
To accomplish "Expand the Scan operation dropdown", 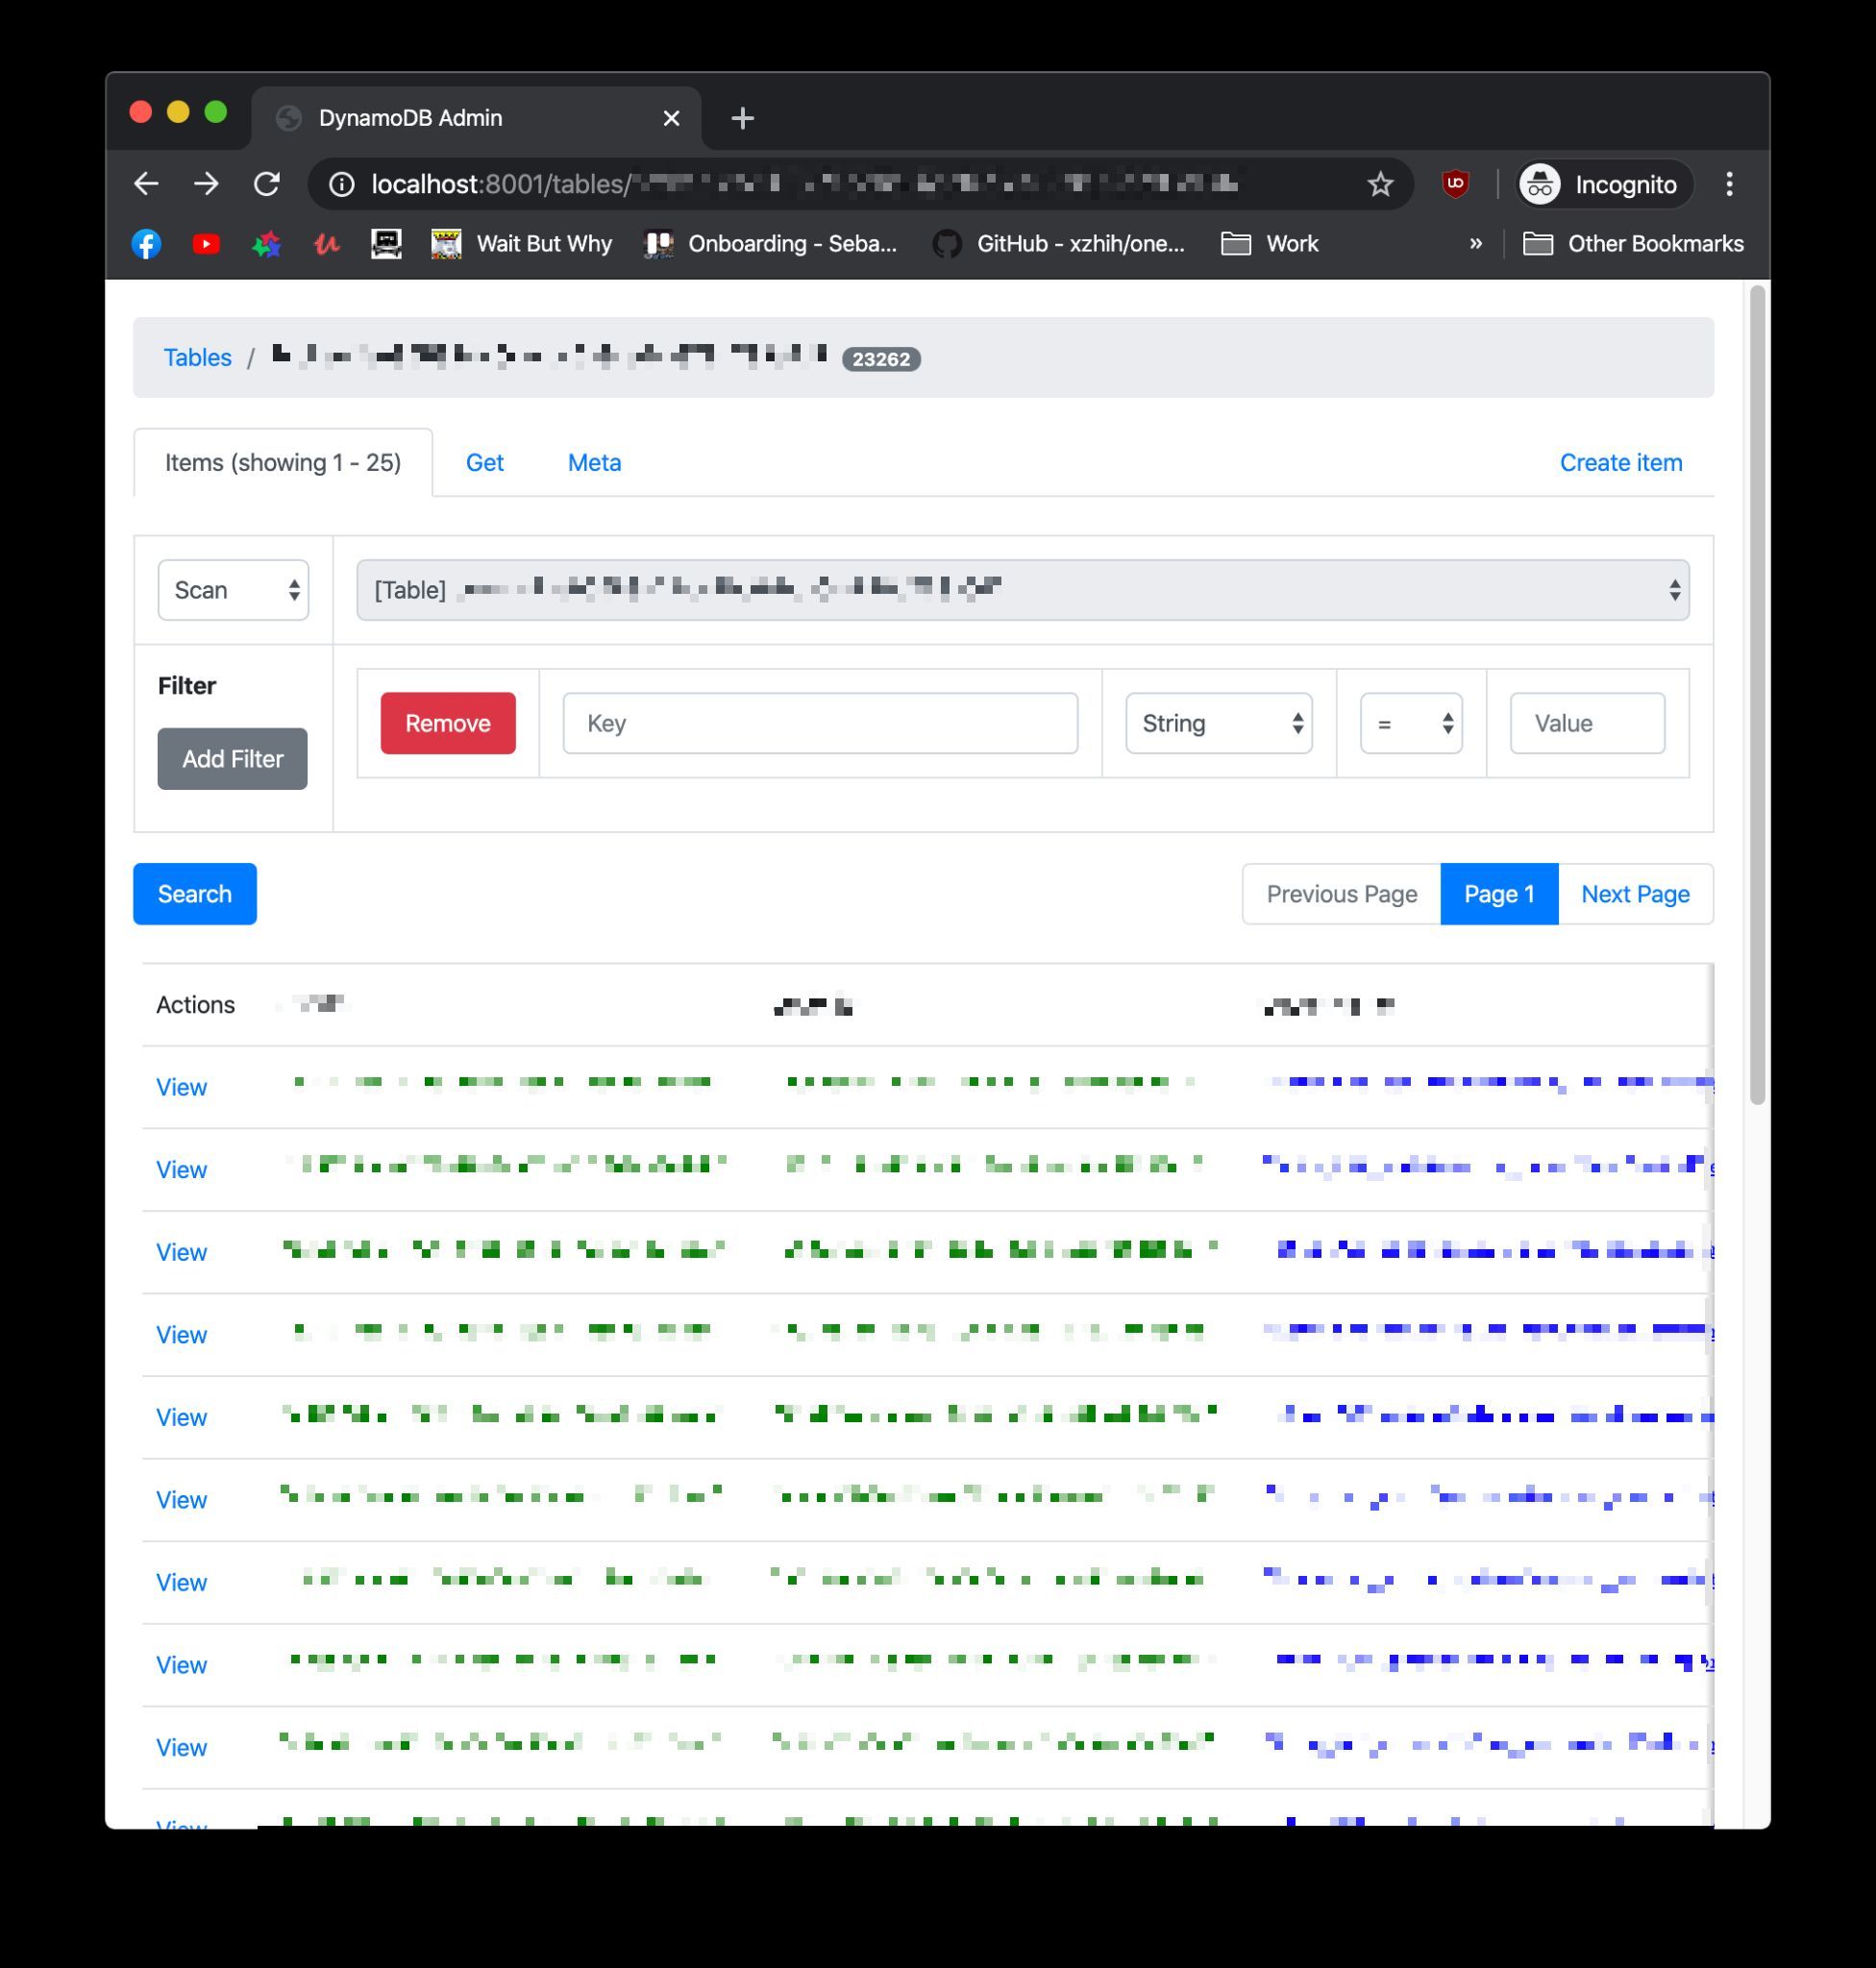I will click(233, 590).
